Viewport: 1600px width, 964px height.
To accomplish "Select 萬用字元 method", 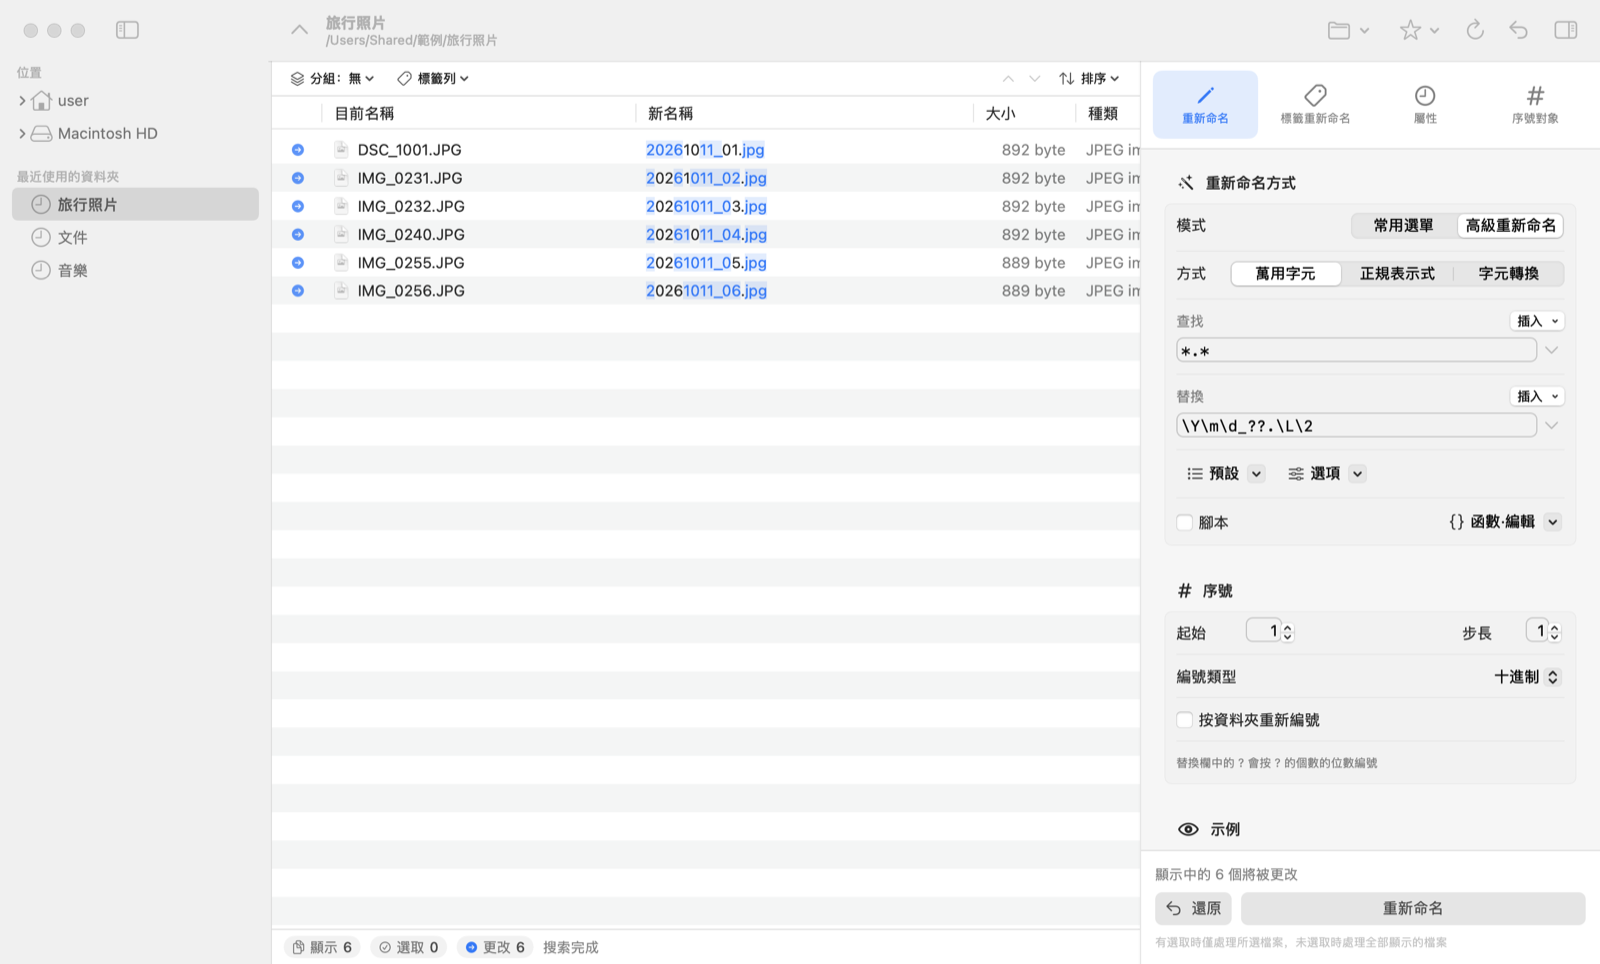I will [x=1286, y=274].
